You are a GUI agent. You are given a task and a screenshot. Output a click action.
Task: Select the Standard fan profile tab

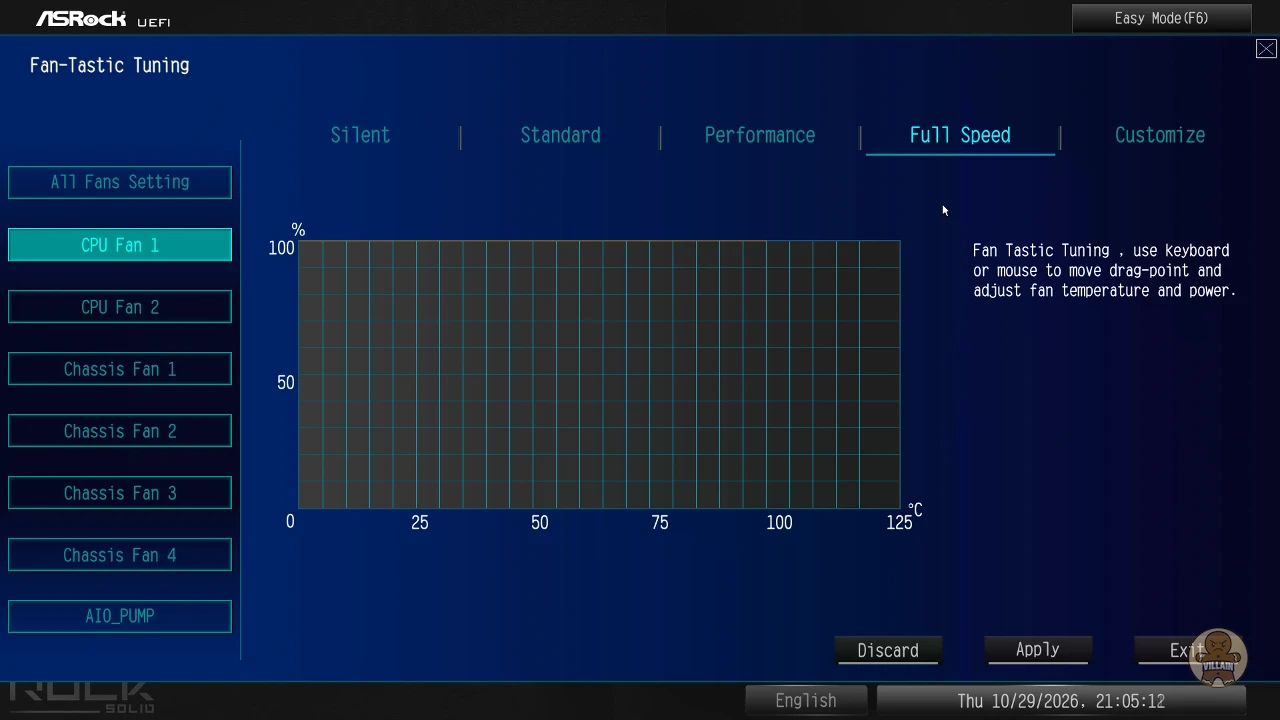tap(560, 135)
